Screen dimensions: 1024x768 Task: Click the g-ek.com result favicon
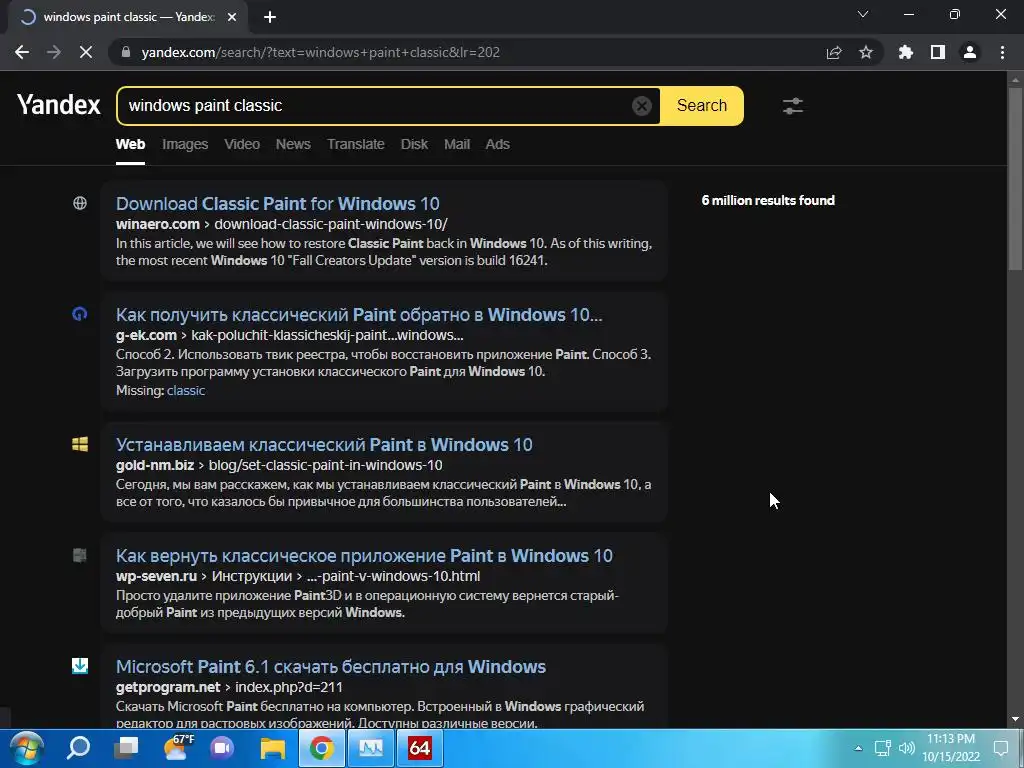[x=80, y=314]
